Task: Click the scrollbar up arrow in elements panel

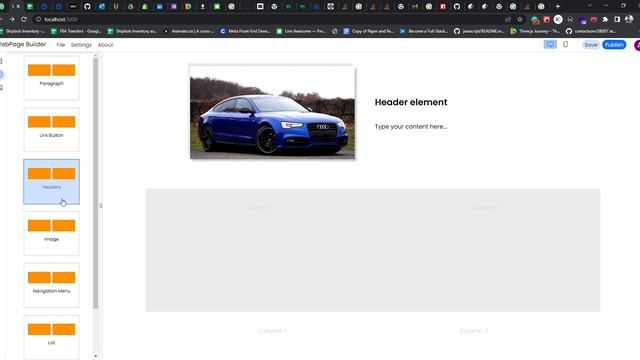Action: click(96, 56)
